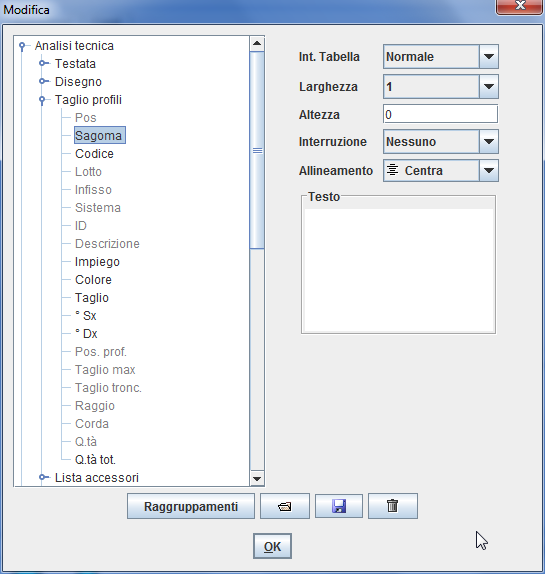Screen dimensions: 545x574
Task: Click the floppy disk save icon
Action: click(339, 506)
